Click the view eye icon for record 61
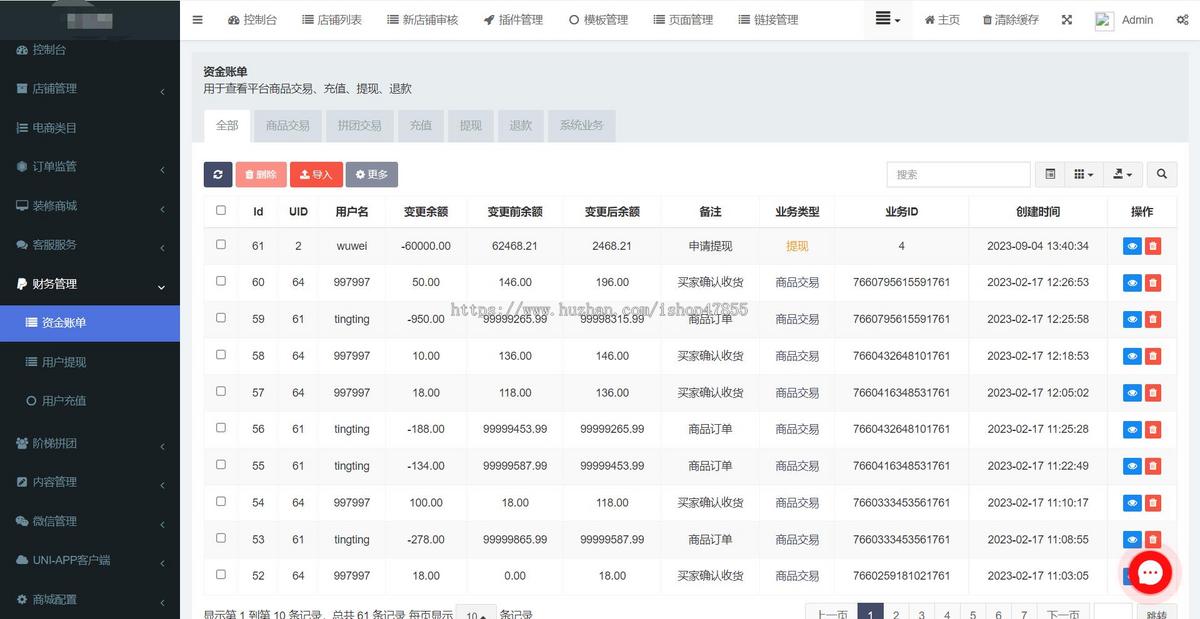This screenshot has width=1200, height=619. (x=1132, y=245)
